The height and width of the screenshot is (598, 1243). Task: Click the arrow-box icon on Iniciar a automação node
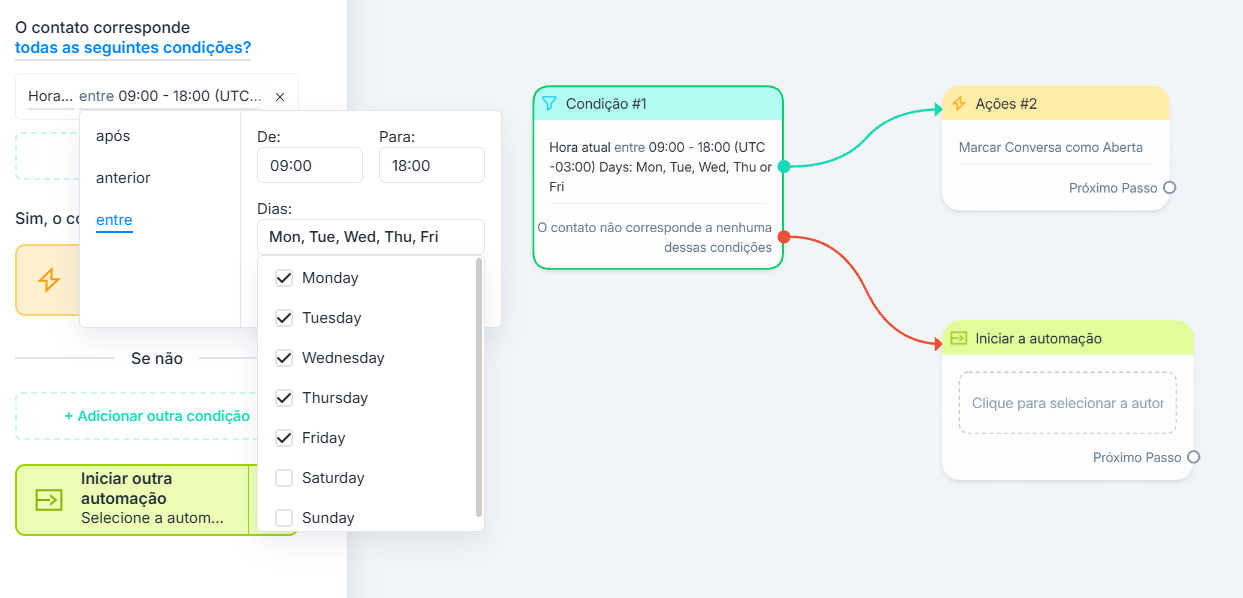pos(959,339)
